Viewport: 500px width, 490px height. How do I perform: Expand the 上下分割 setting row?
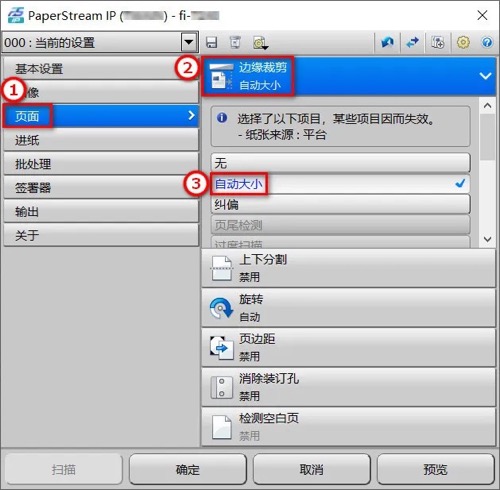pyautogui.click(x=348, y=268)
